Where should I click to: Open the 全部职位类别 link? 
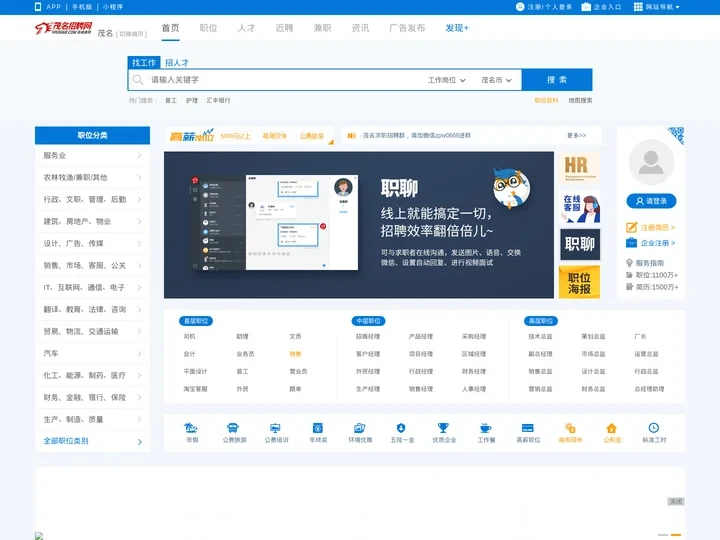tap(66, 441)
